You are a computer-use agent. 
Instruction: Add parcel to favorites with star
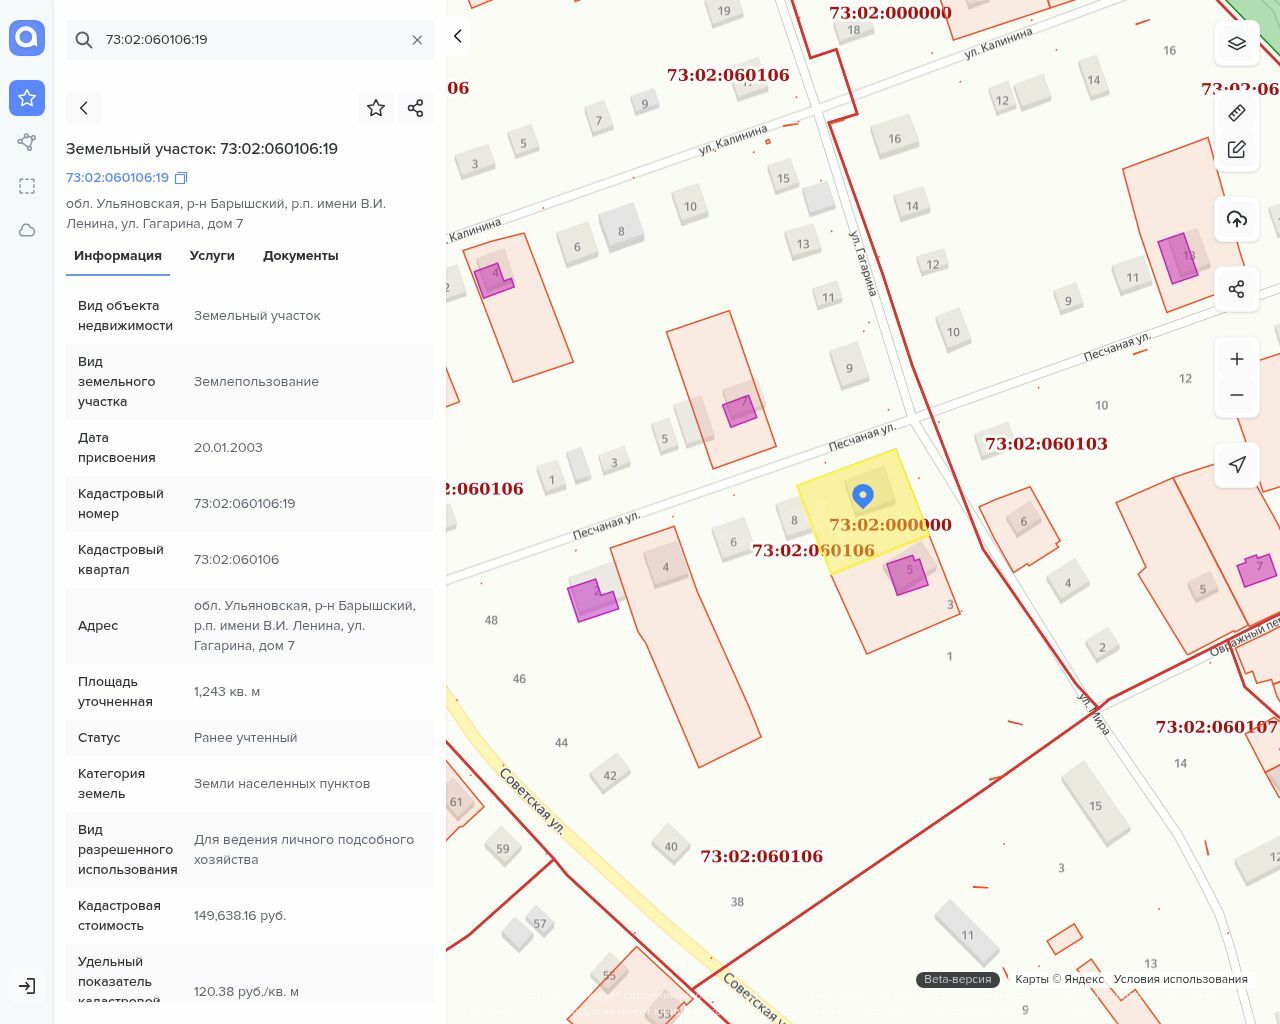coord(376,108)
